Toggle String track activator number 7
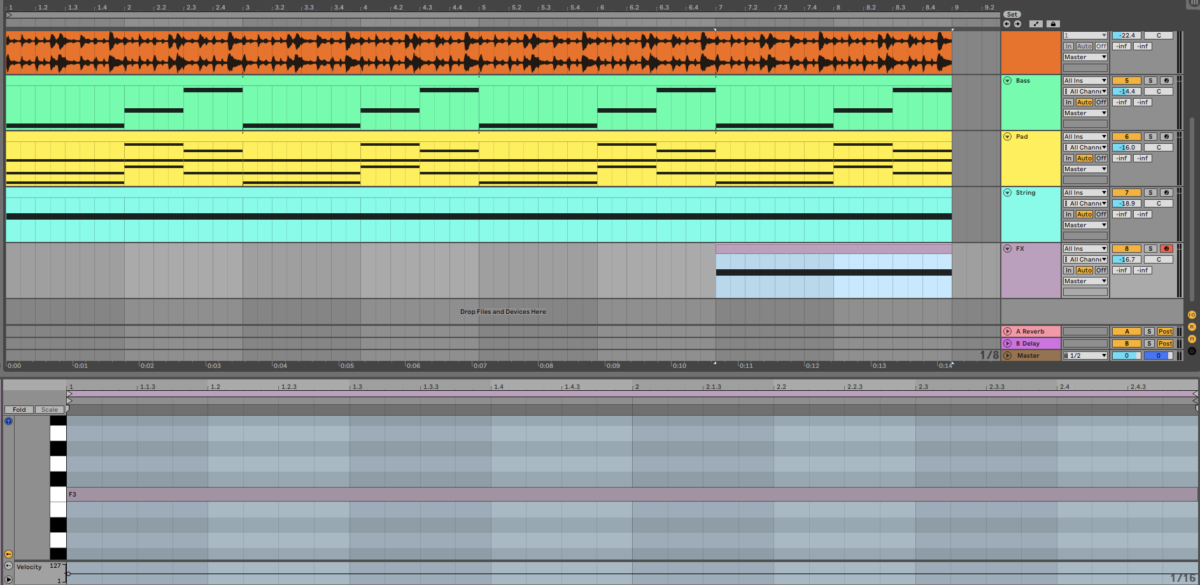This screenshot has width=1200, height=585. click(1127, 192)
